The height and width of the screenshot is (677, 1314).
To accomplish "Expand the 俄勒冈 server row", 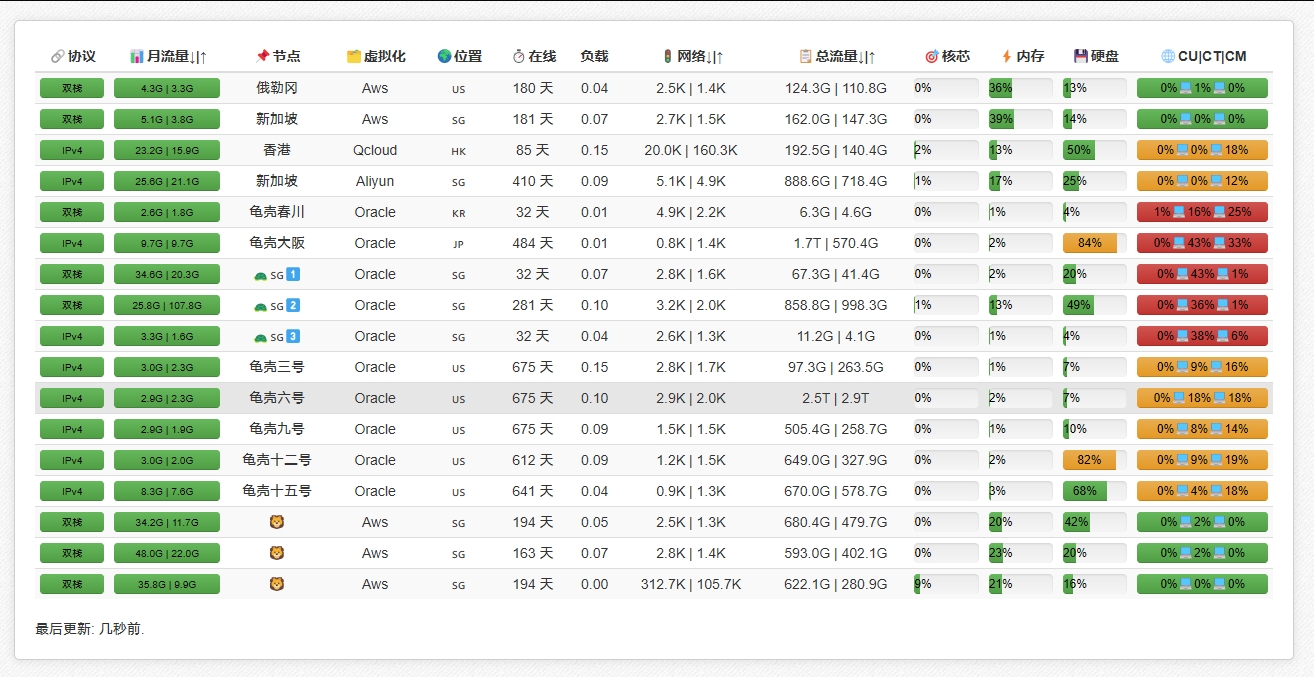I will click(x=277, y=88).
